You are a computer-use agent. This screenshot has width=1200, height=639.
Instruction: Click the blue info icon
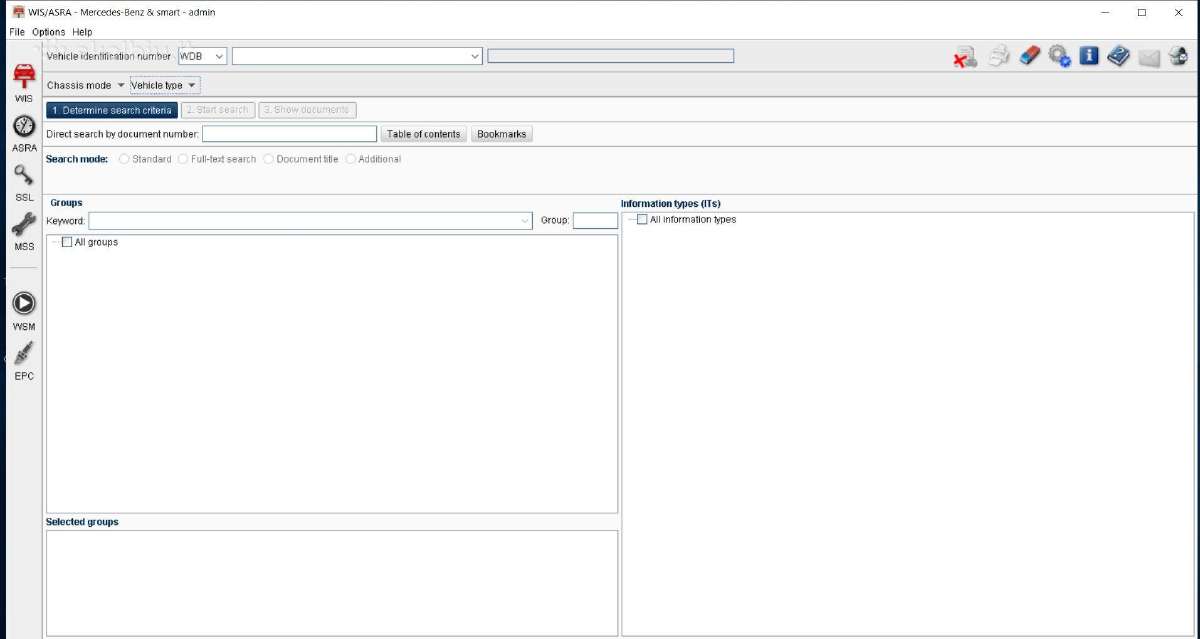coord(1089,56)
